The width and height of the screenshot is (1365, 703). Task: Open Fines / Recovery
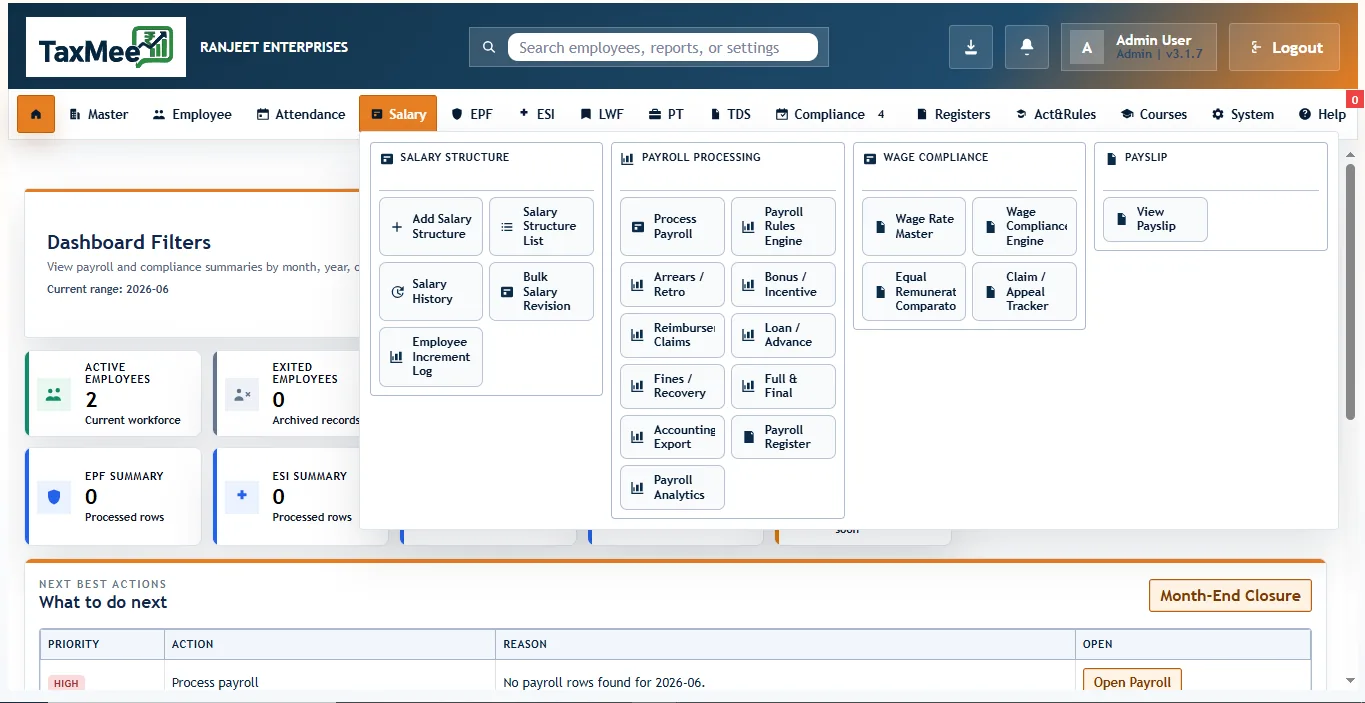pos(672,386)
